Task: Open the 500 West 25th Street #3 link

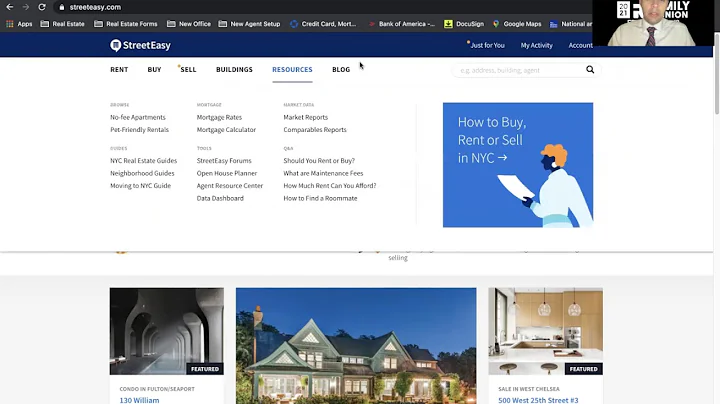Action: tap(538, 400)
